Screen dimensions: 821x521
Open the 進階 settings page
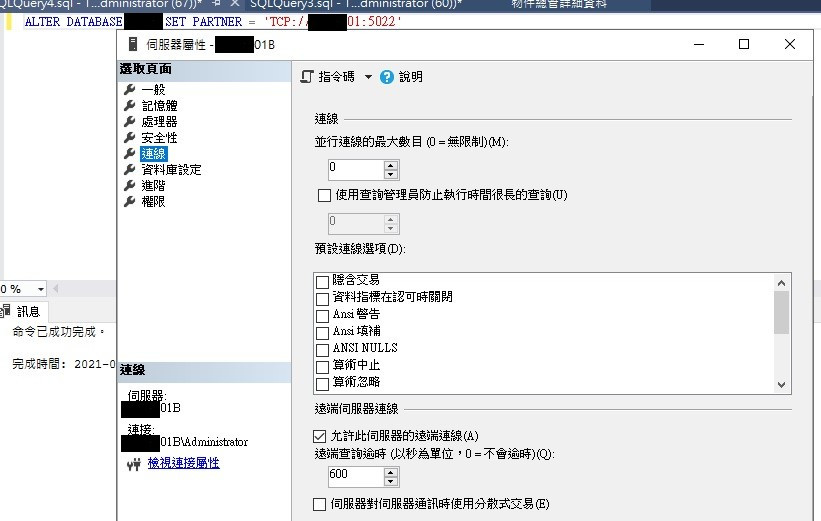pos(153,185)
